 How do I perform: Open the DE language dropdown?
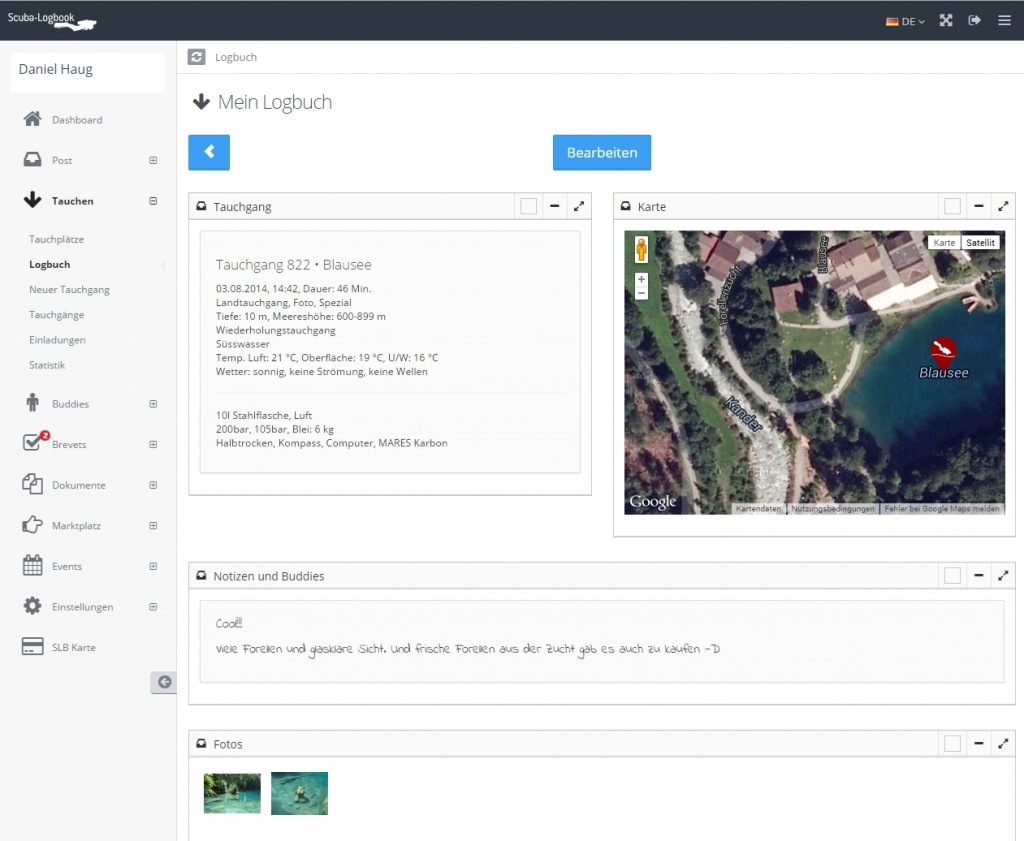tap(906, 21)
